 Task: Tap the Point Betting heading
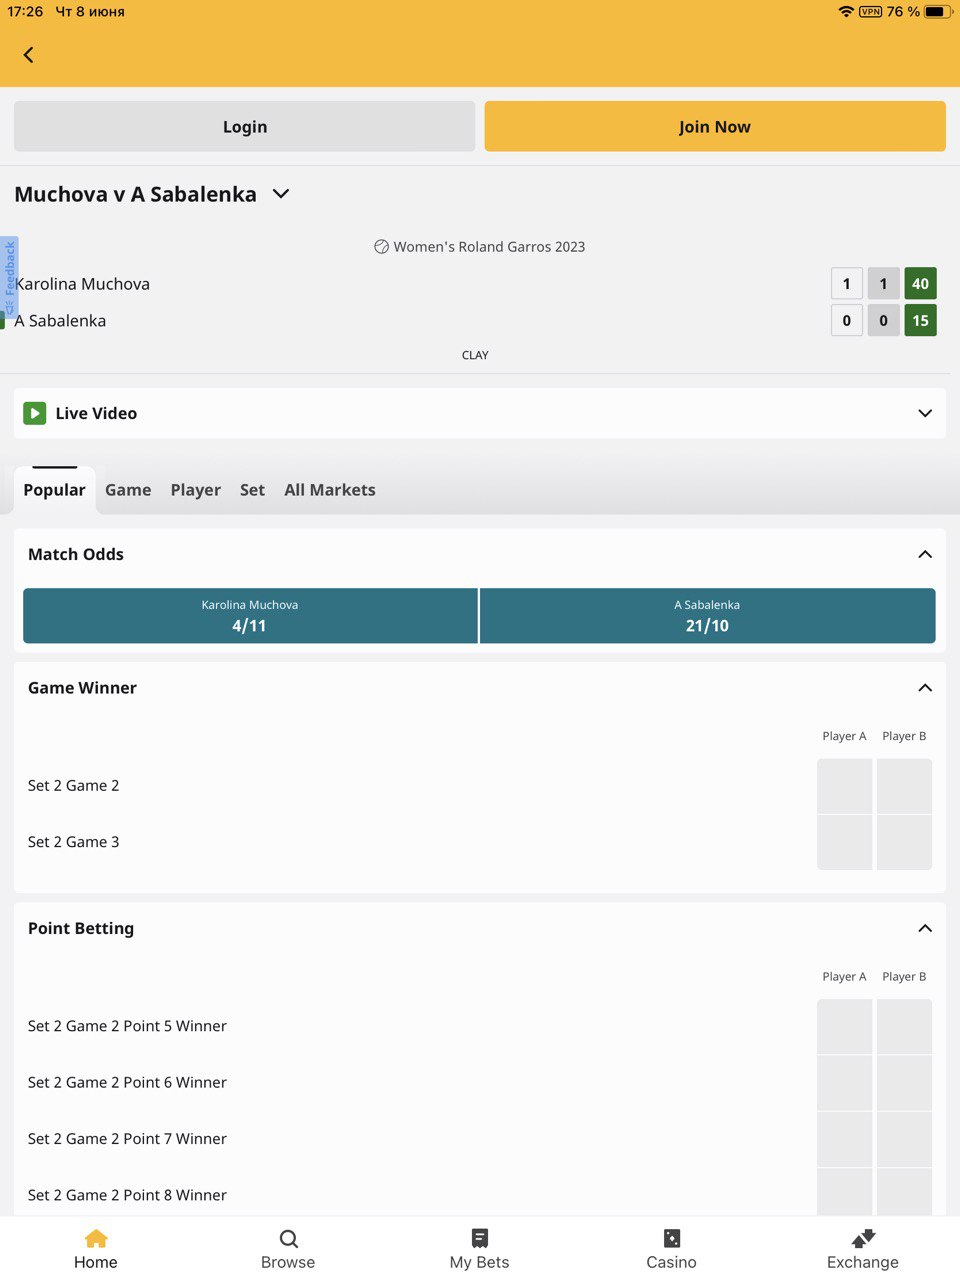pos(81,928)
